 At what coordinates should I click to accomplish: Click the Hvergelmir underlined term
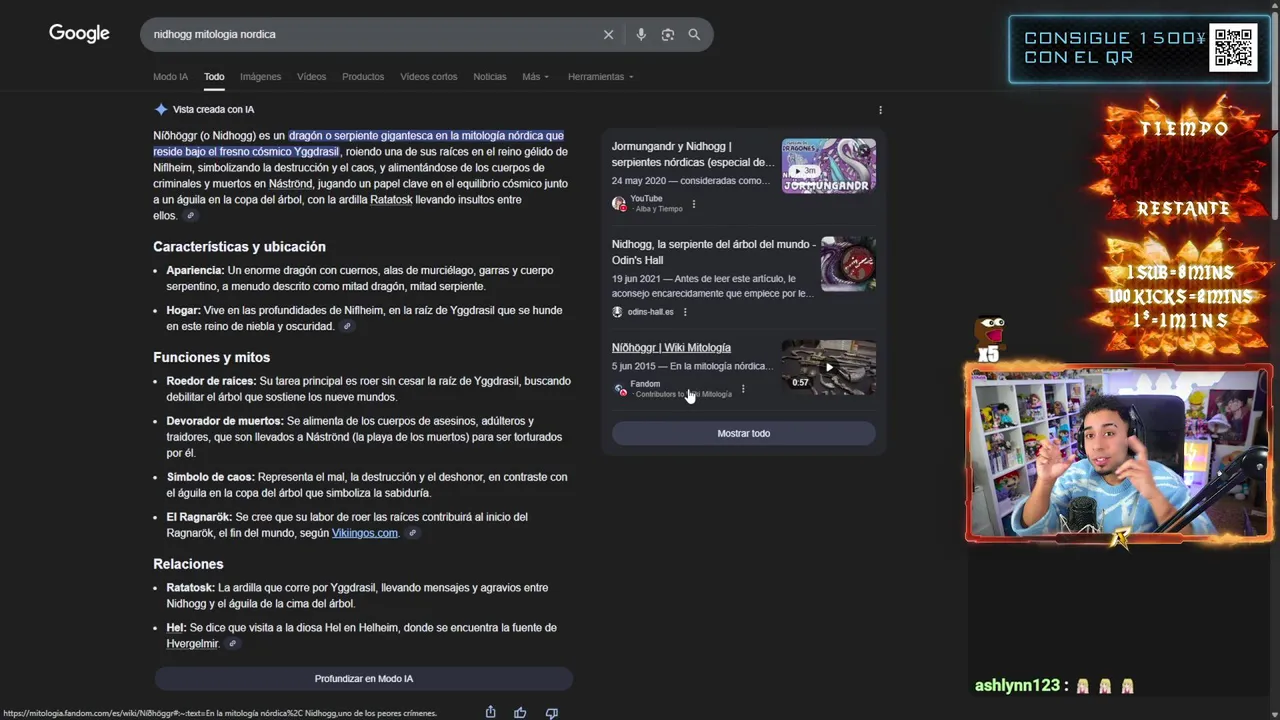[192, 644]
